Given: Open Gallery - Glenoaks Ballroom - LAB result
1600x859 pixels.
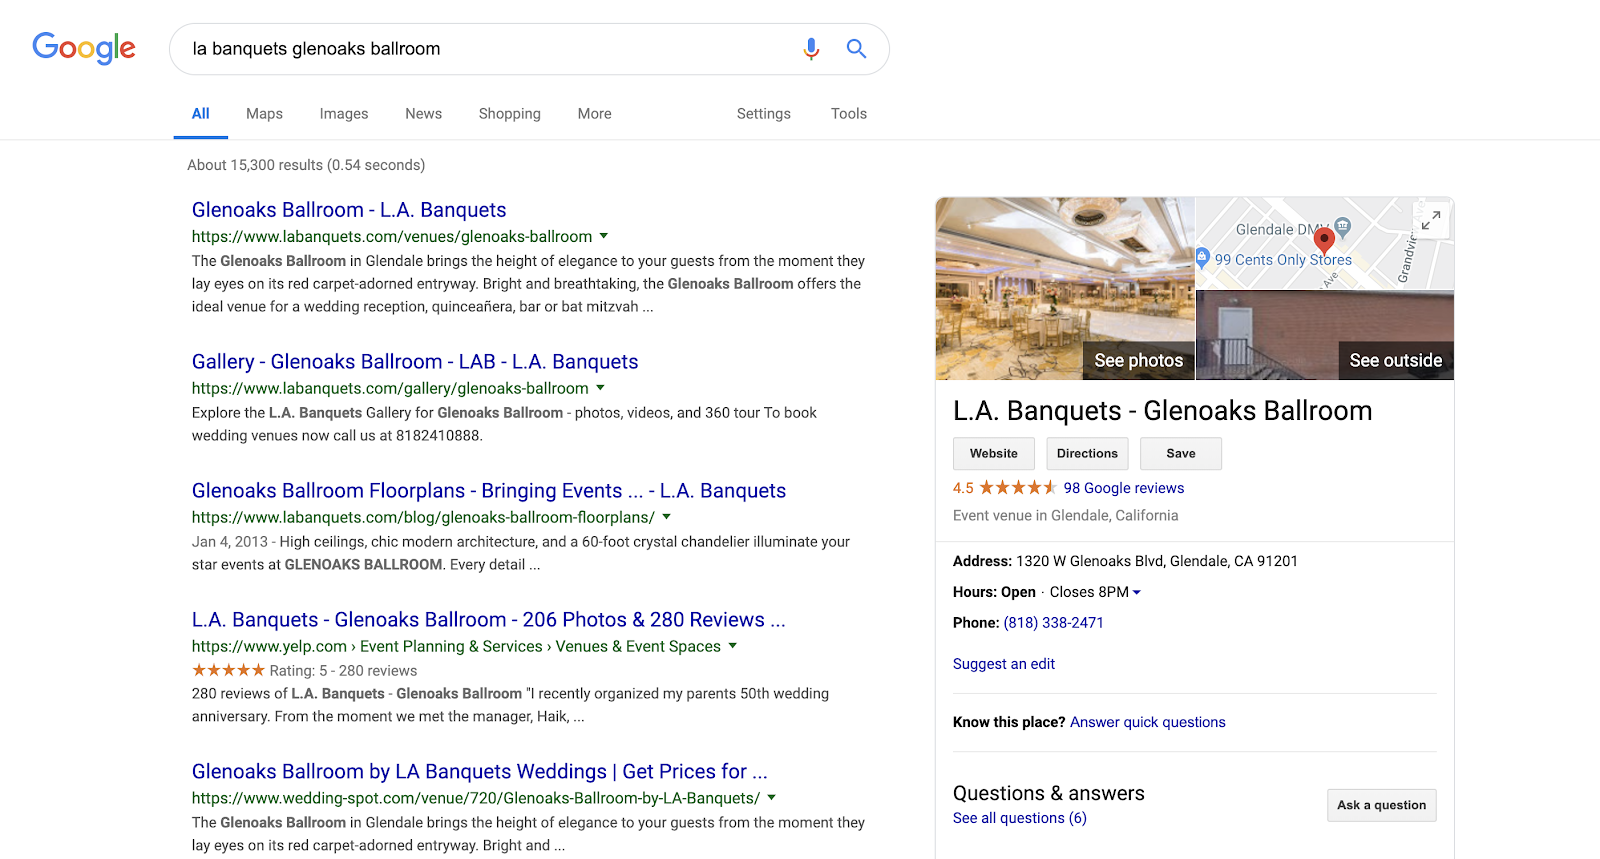Looking at the screenshot, I should (415, 362).
